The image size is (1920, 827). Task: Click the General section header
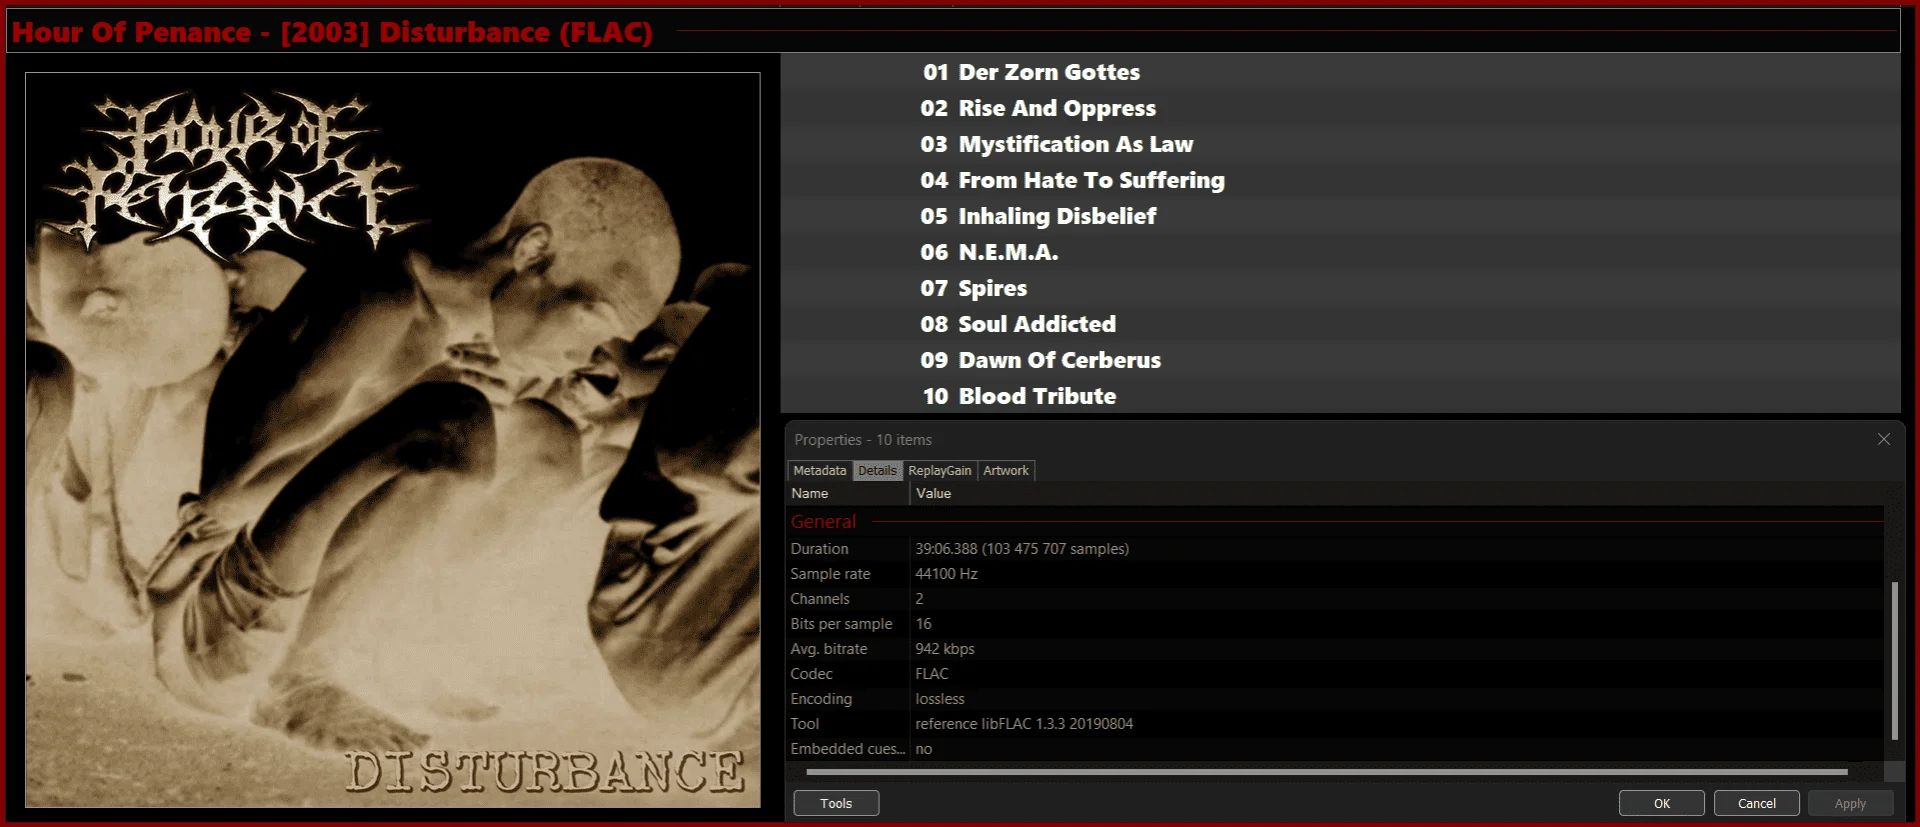coord(824,521)
